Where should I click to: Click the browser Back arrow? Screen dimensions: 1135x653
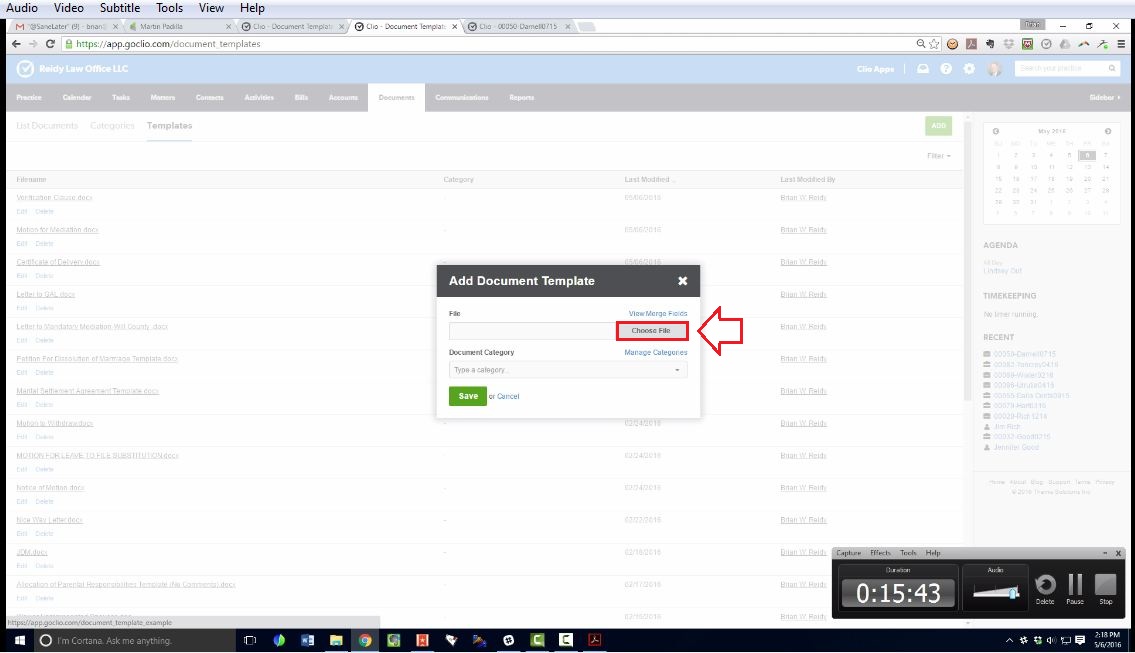pos(16,44)
